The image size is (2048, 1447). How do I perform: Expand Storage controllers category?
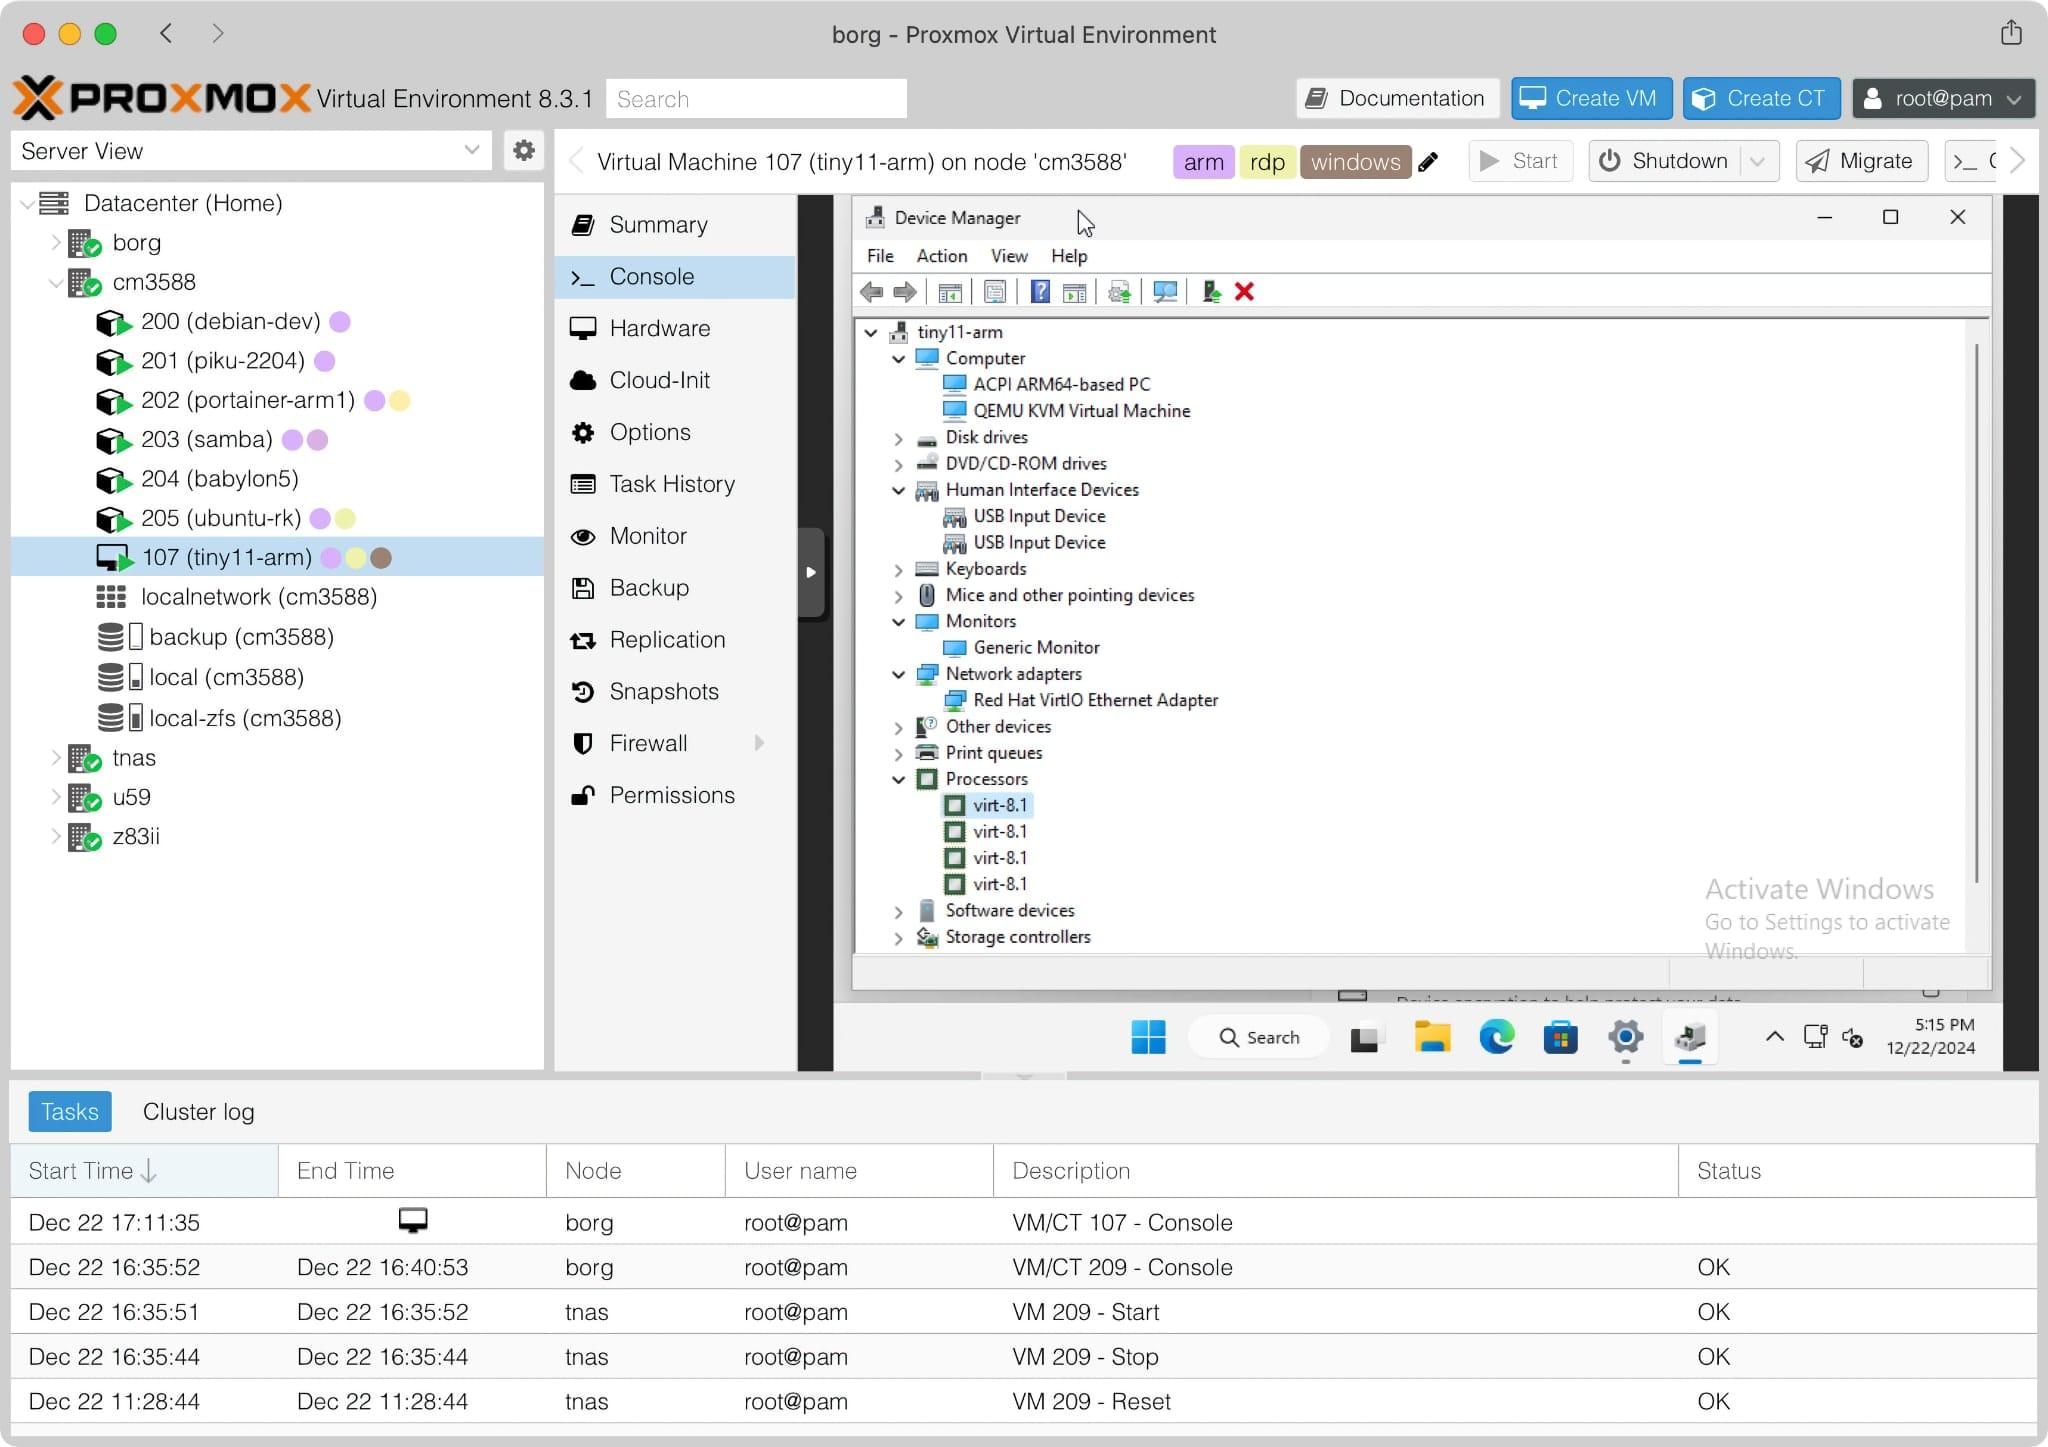tap(898, 938)
